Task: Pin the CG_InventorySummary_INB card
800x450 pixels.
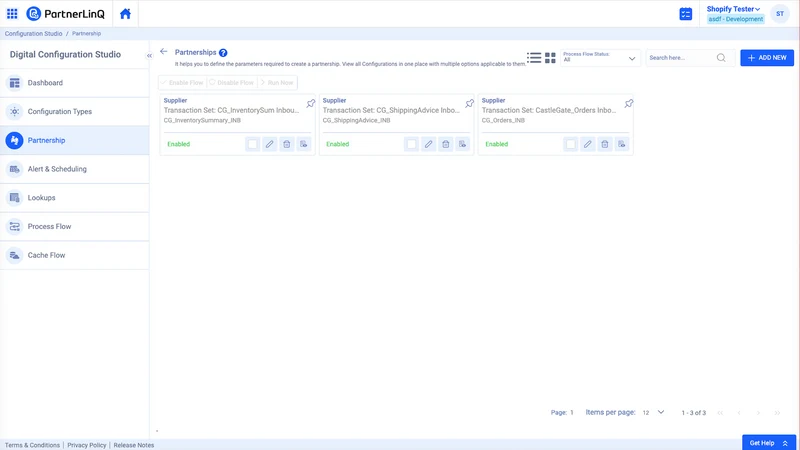Action: 310,104
